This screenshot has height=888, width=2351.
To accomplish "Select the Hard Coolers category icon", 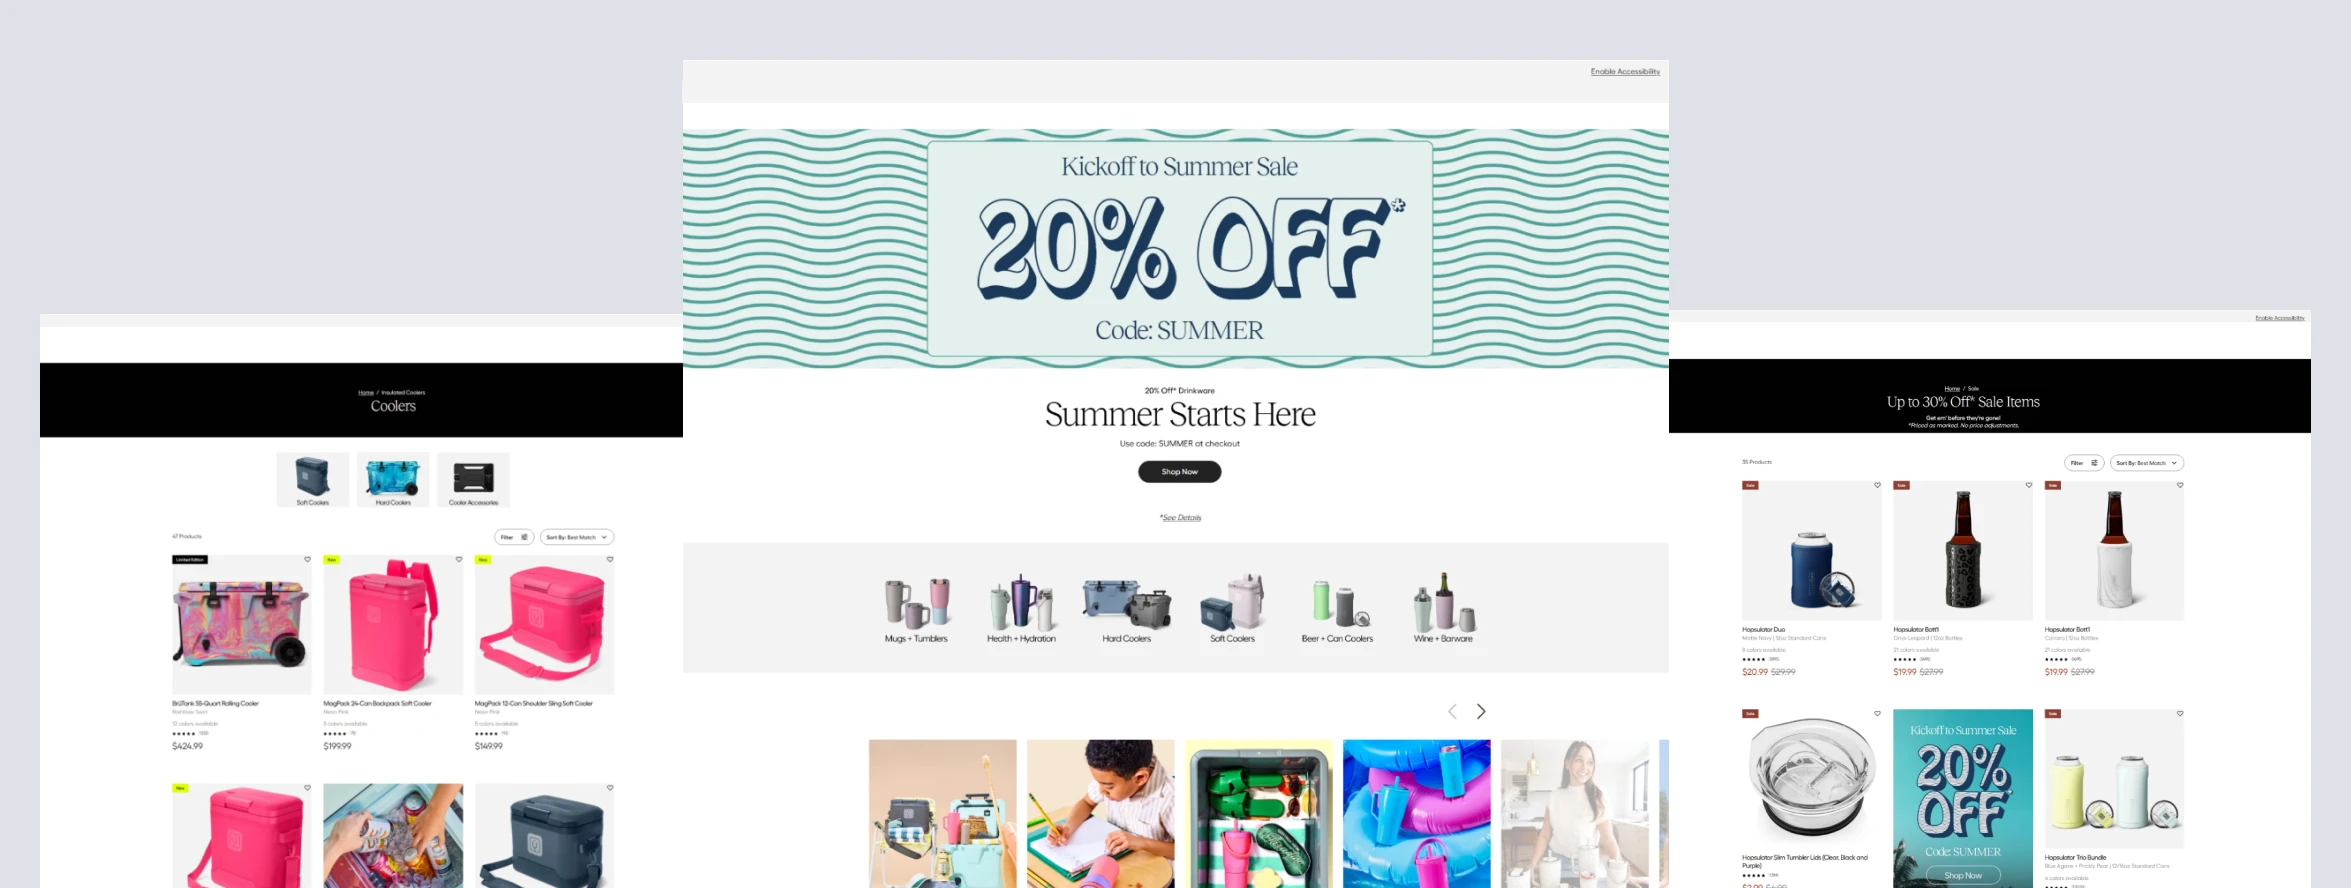I will click(x=1126, y=610).
